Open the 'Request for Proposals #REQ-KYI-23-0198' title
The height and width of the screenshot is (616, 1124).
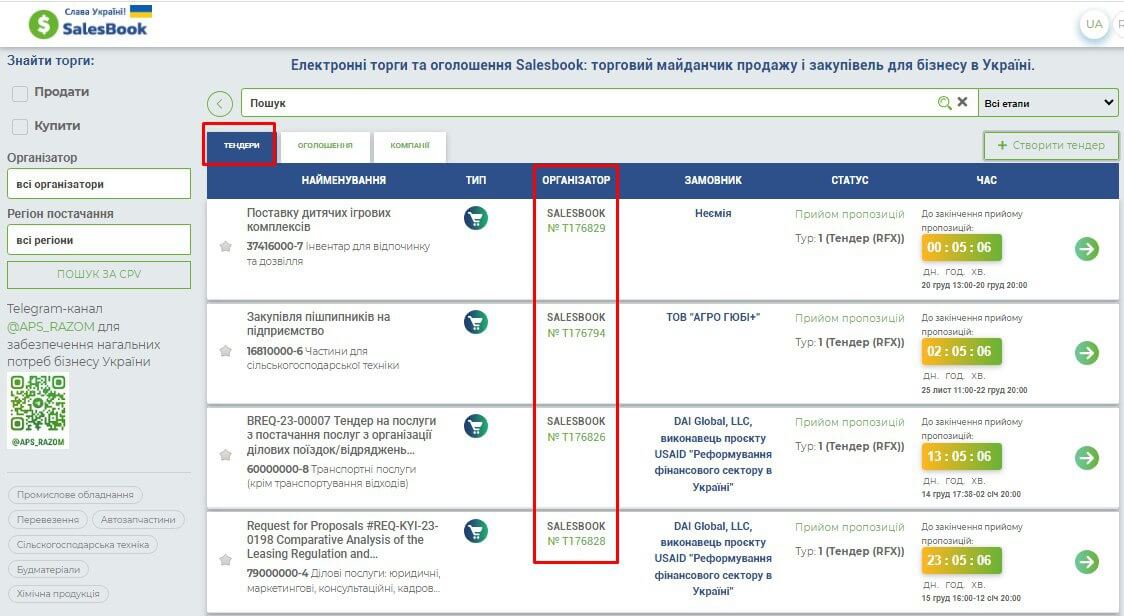pyautogui.click(x=343, y=540)
